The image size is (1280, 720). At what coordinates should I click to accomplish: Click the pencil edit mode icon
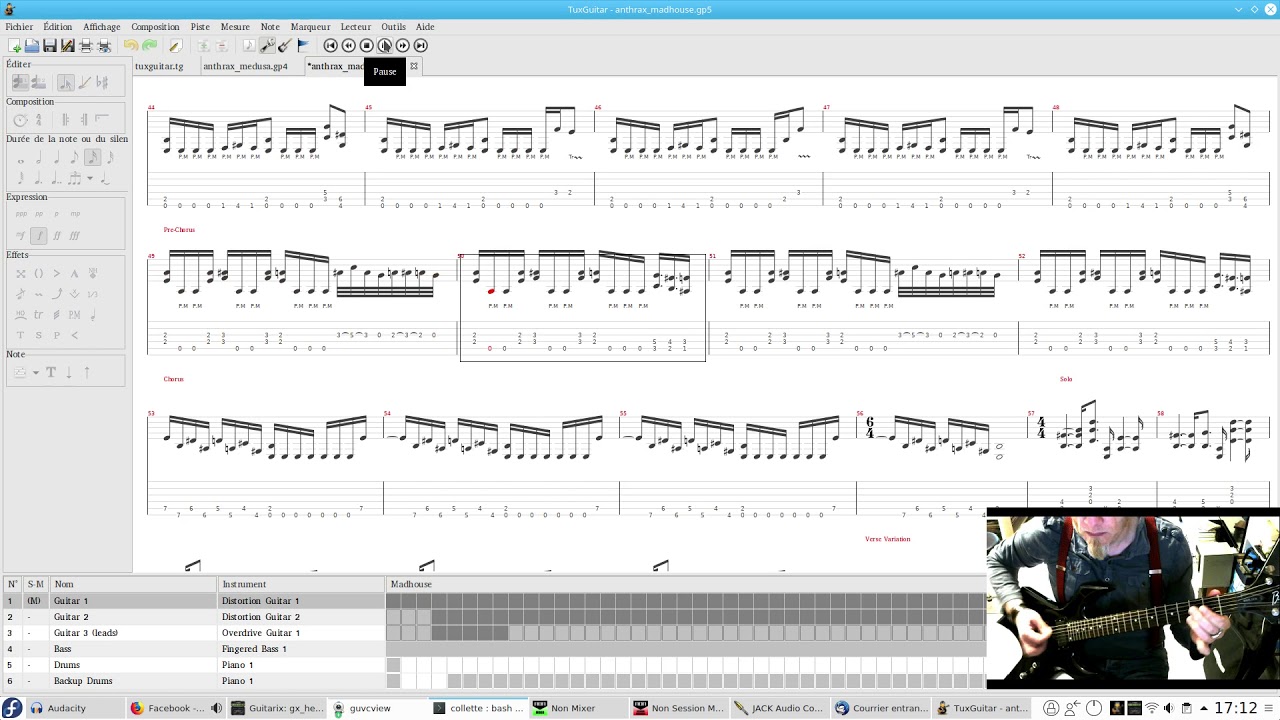tap(175, 45)
